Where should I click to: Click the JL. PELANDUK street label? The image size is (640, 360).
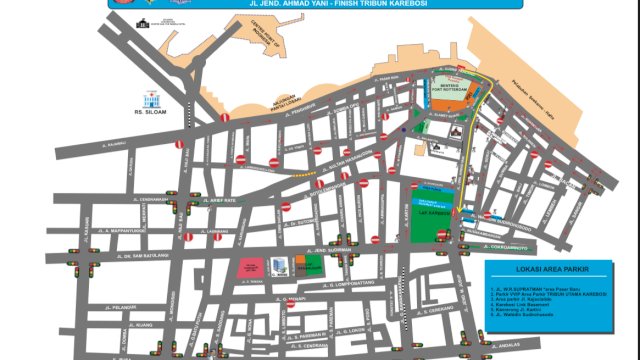click(120, 308)
